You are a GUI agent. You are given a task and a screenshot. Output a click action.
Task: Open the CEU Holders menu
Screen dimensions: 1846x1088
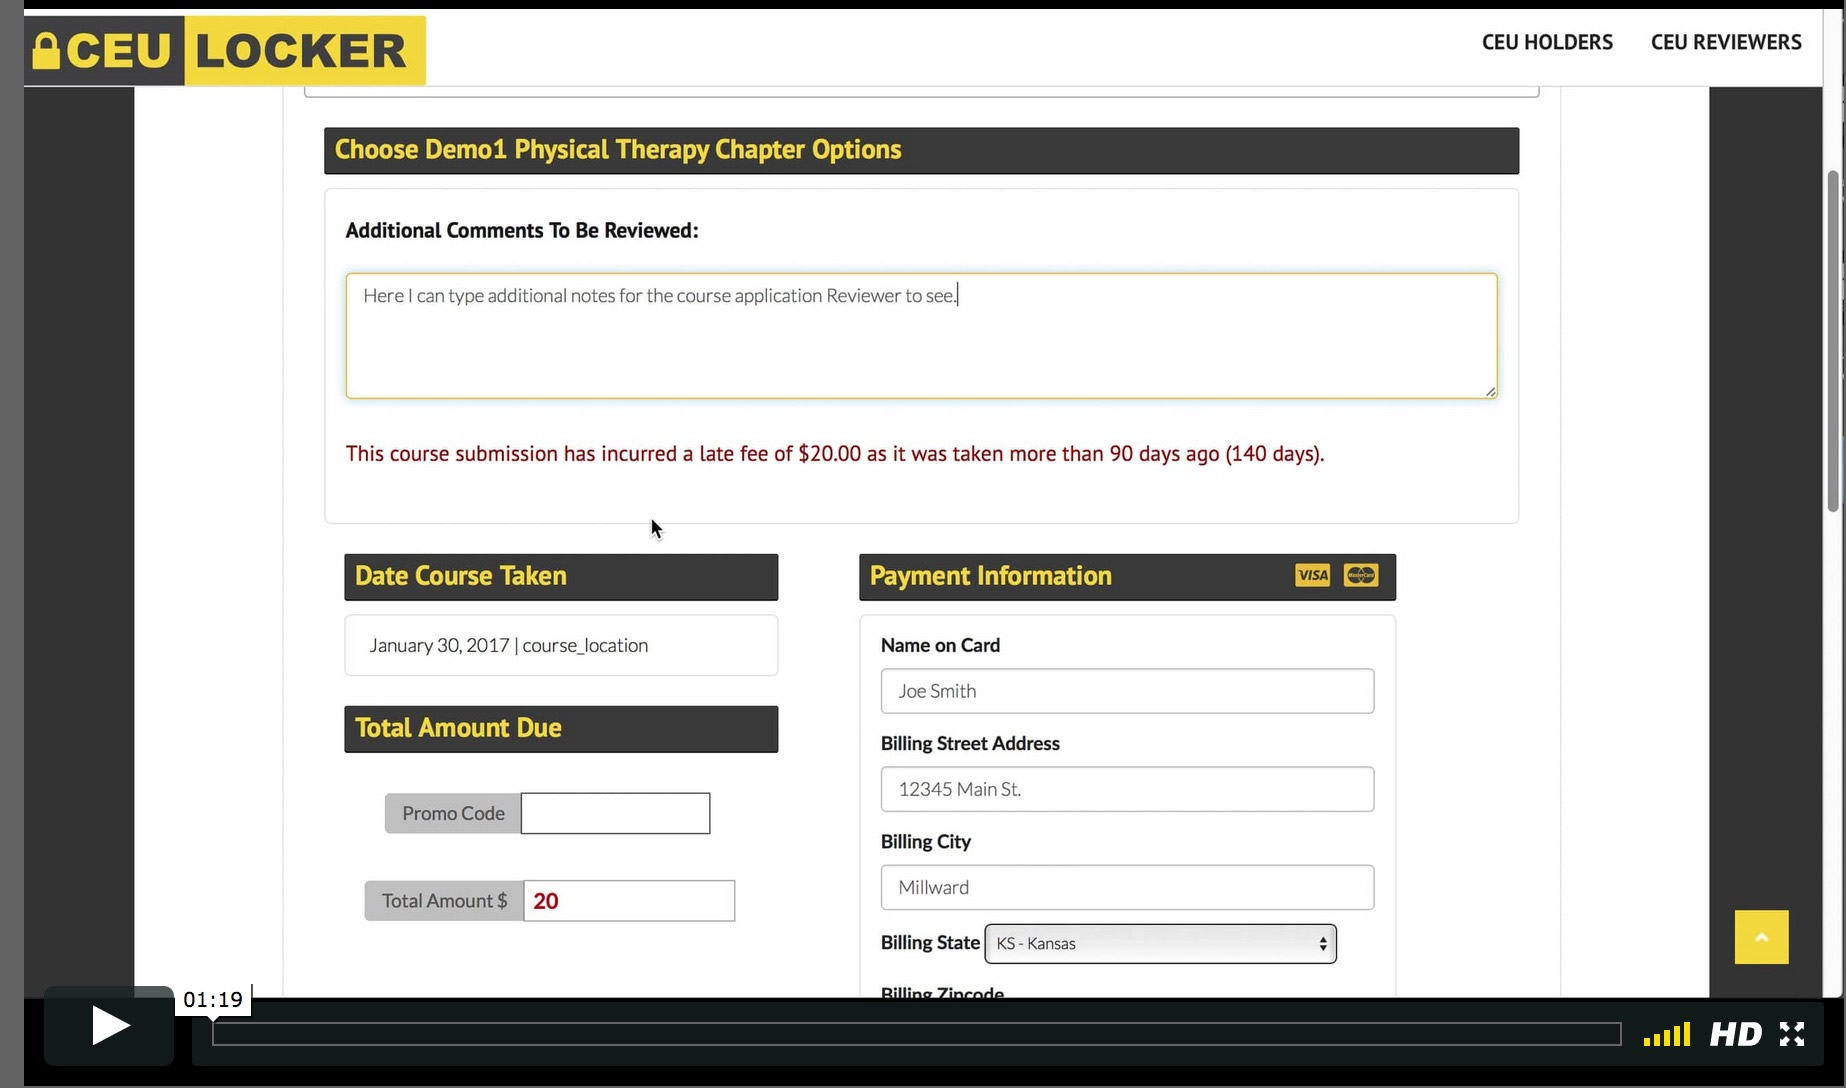click(x=1547, y=42)
